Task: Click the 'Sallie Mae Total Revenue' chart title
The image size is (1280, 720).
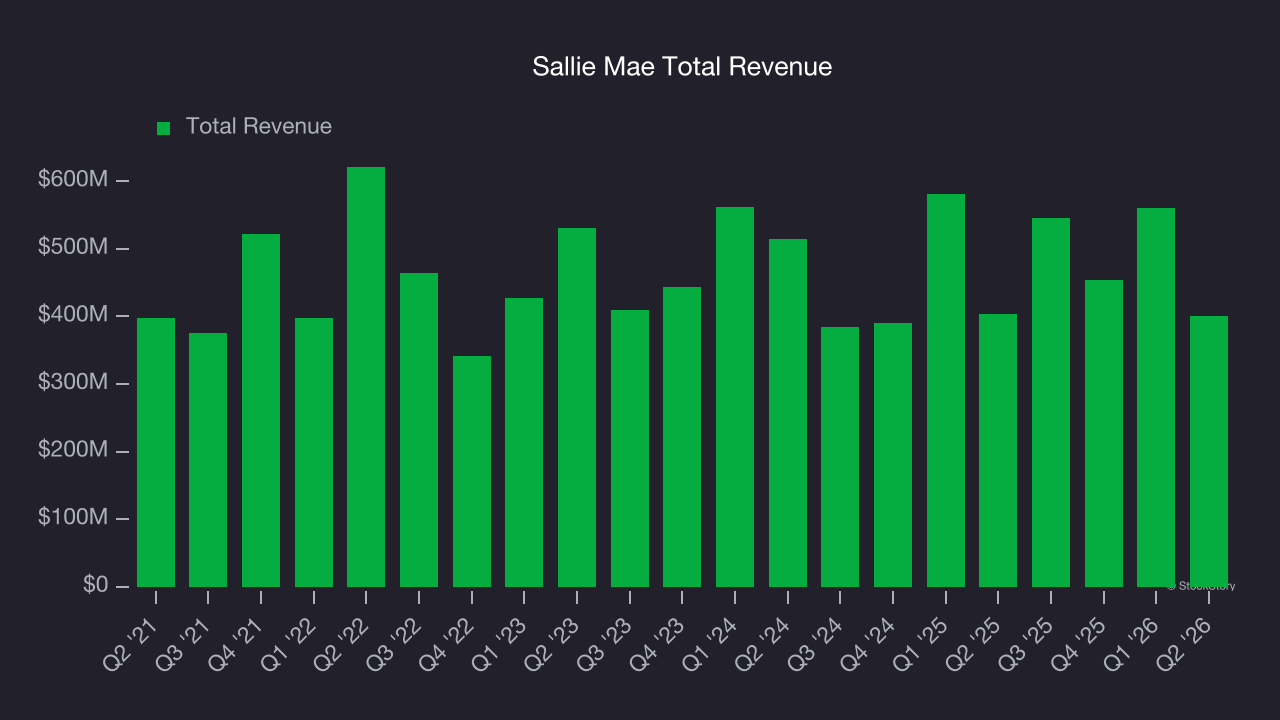Action: tap(682, 67)
